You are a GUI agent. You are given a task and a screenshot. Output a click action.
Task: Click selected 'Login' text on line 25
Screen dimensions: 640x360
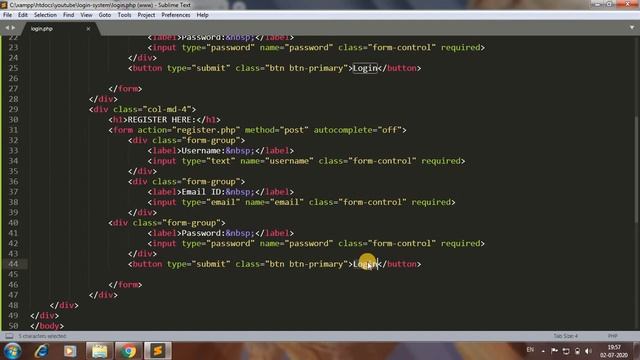[x=365, y=68]
